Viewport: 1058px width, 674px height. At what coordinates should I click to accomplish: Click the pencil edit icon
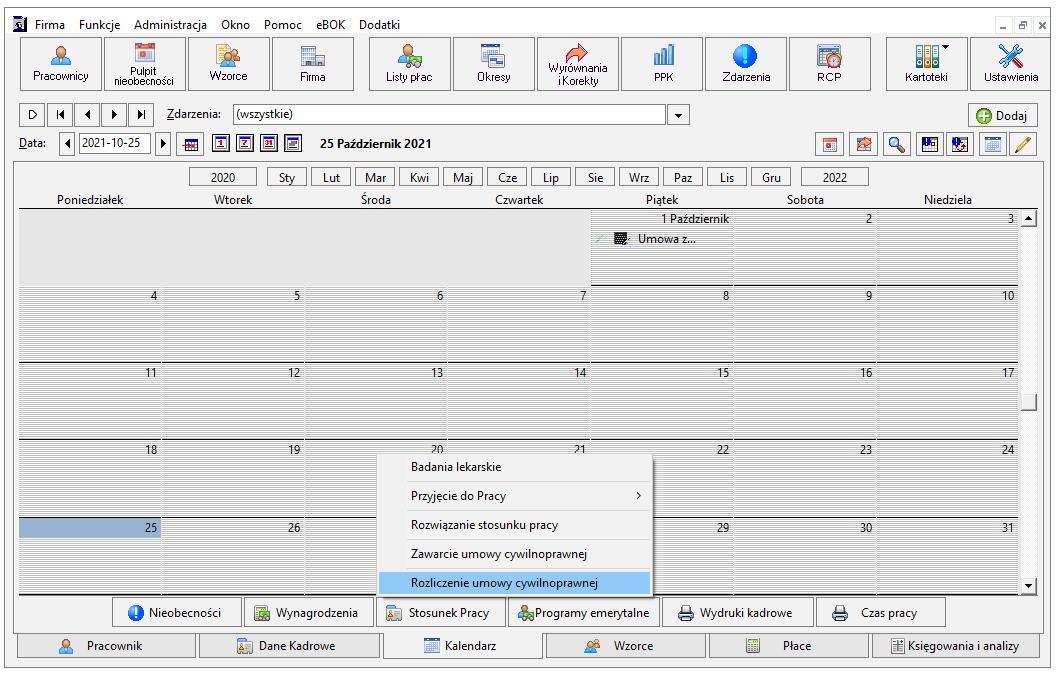(1023, 144)
